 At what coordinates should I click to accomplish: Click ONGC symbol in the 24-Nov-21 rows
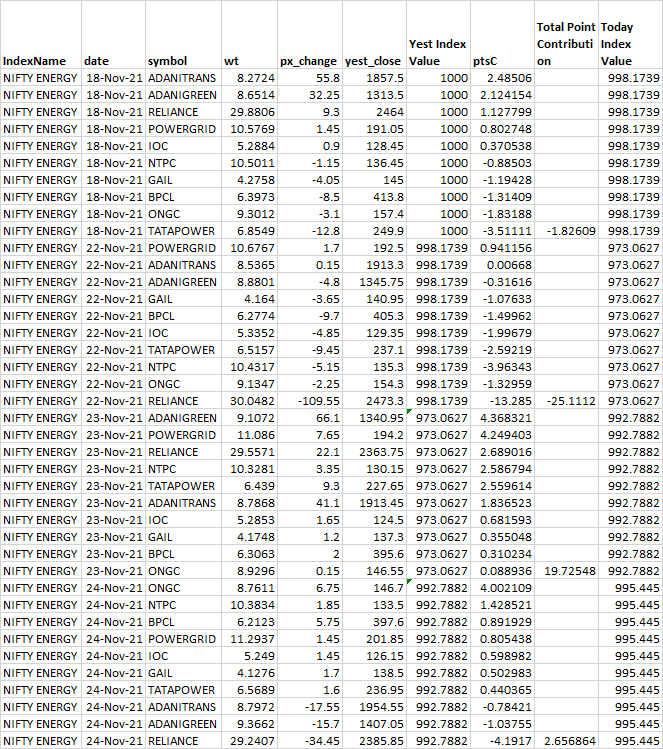click(164, 588)
